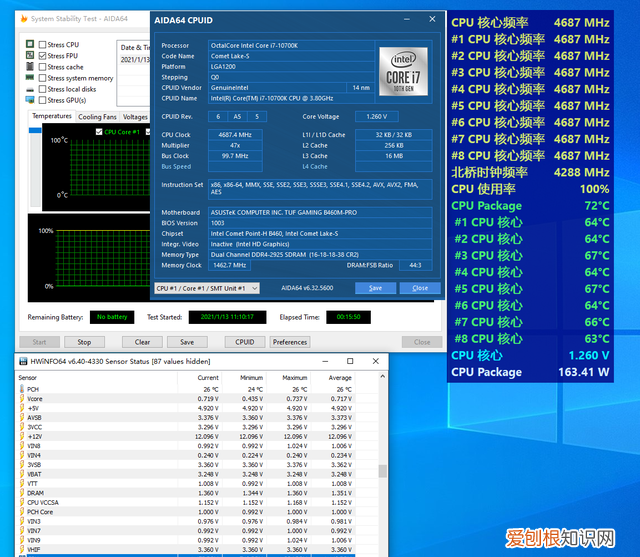This screenshot has height=557, width=640.
Task: Click the VTT row voltage icon
Action: pyautogui.click(x=22, y=483)
